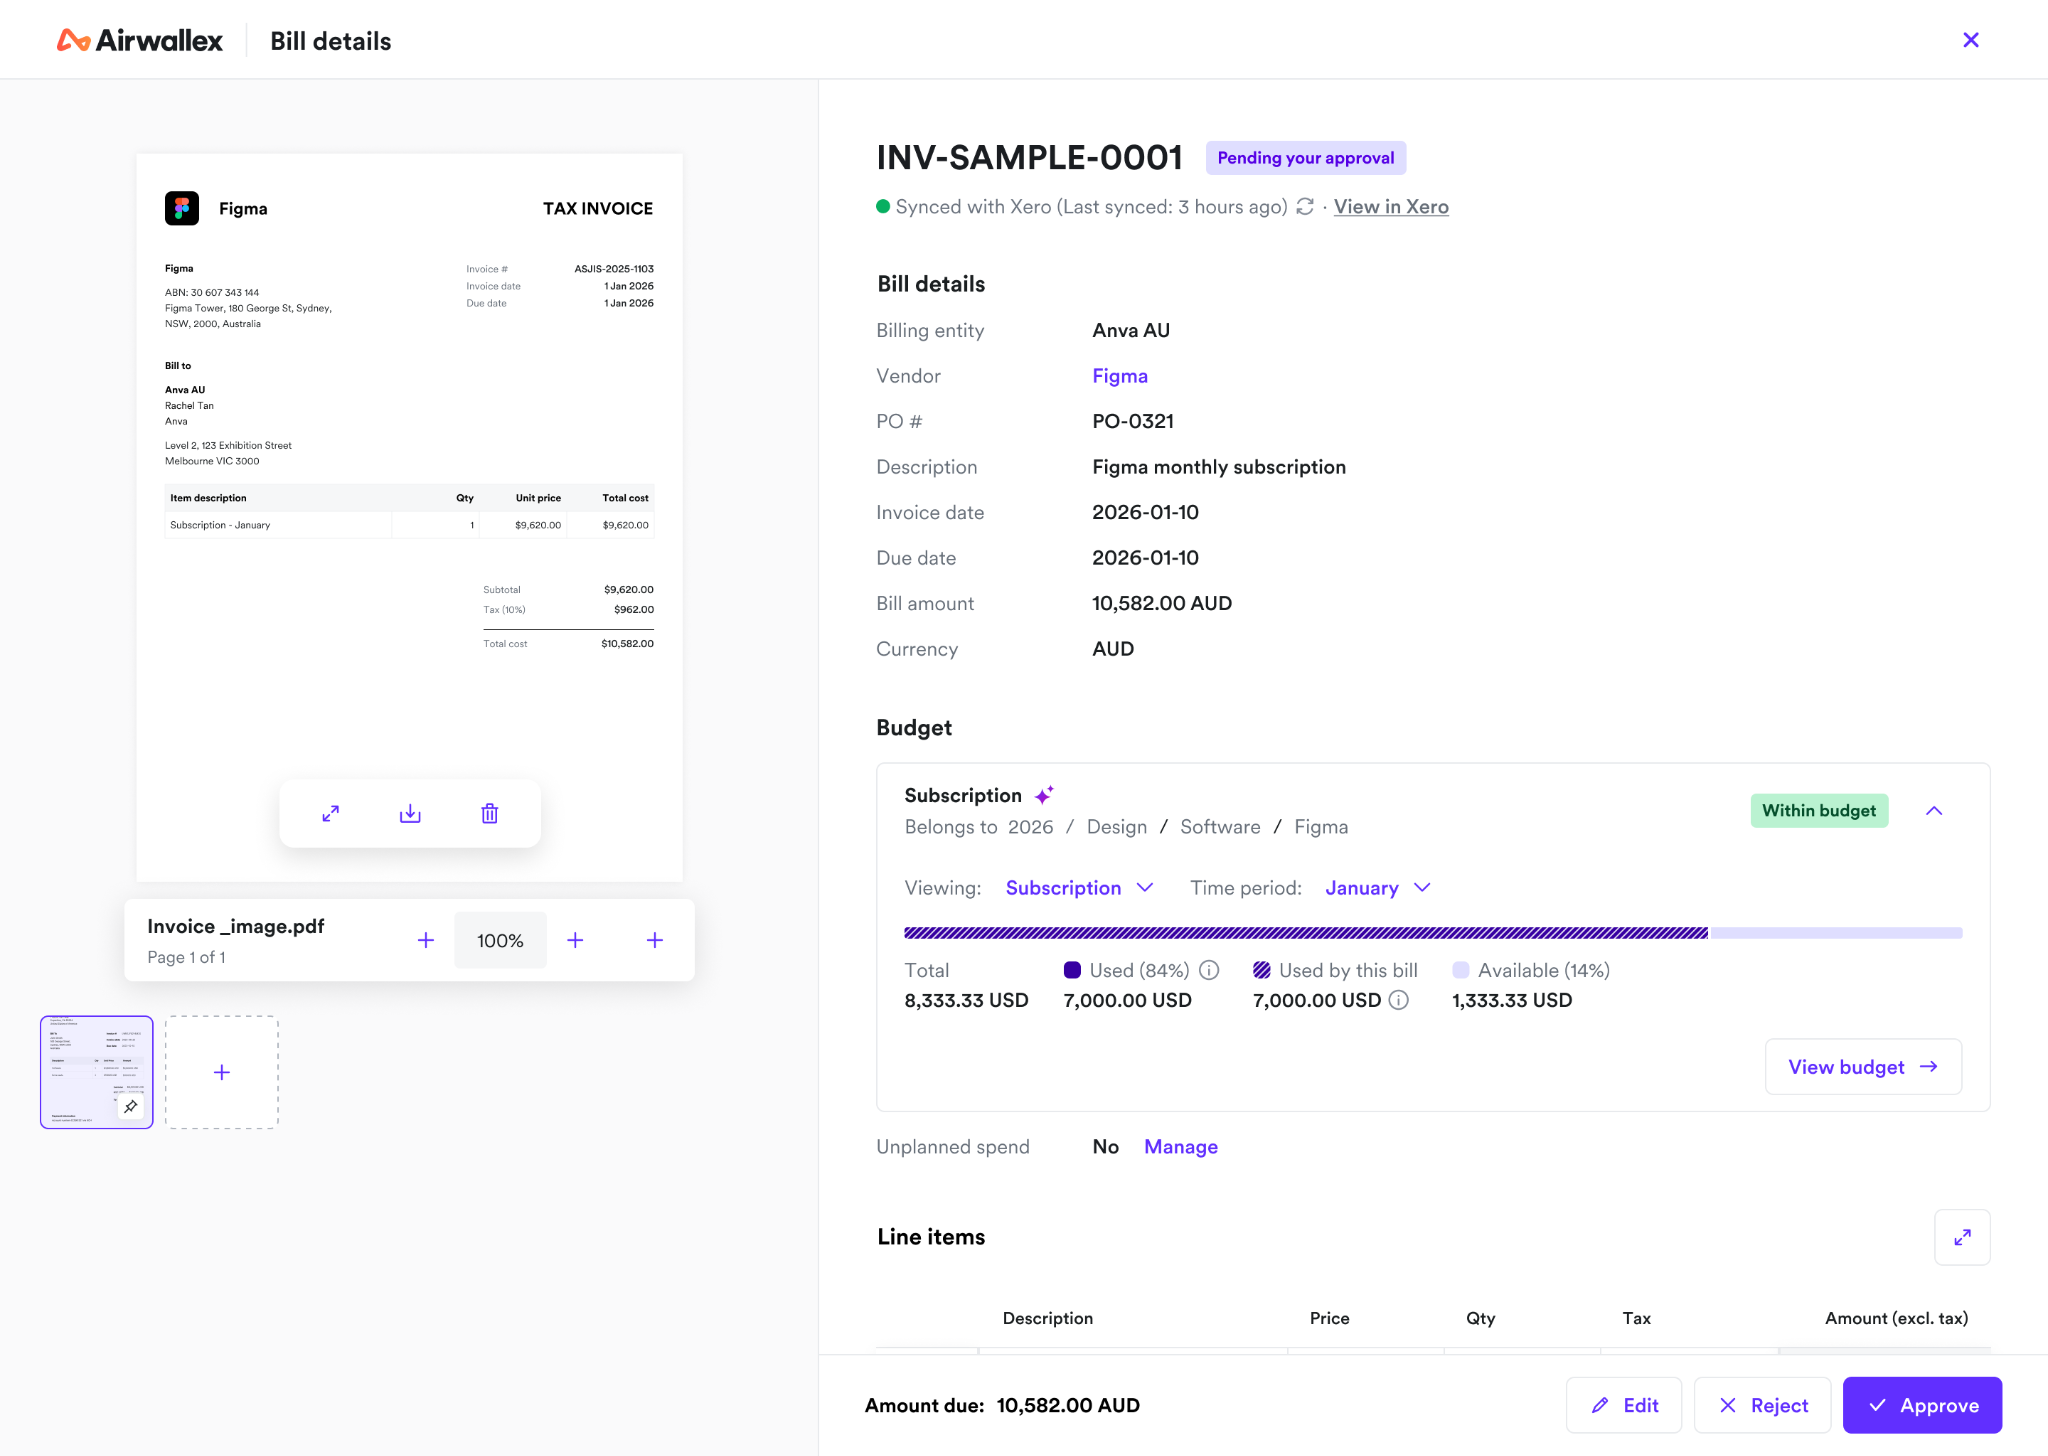Click the Used by this bill swatch
The image size is (2048, 1456).
point(1262,970)
